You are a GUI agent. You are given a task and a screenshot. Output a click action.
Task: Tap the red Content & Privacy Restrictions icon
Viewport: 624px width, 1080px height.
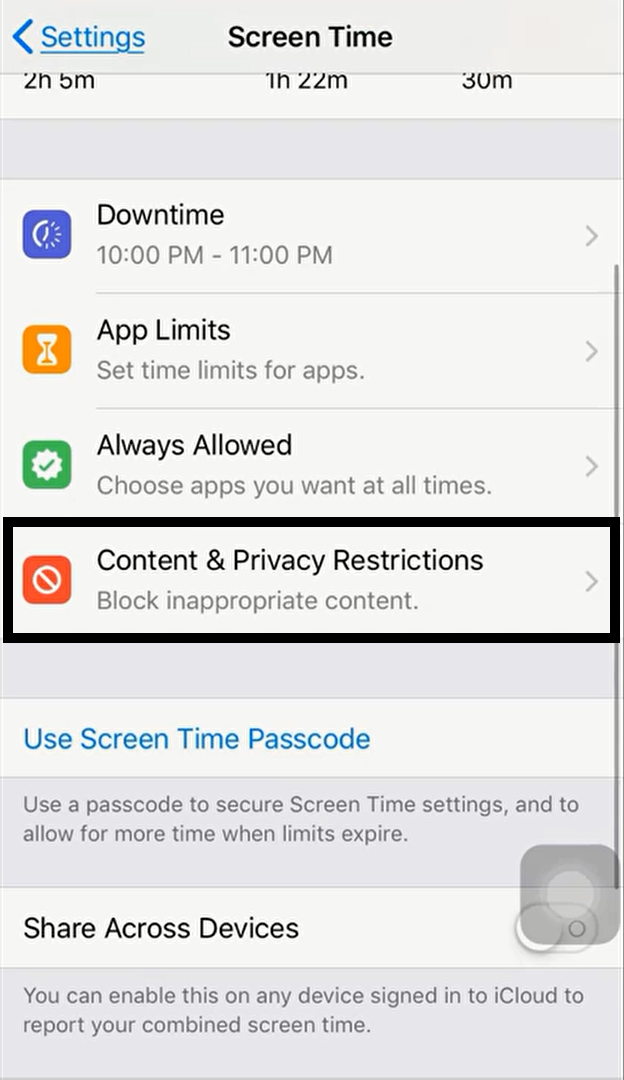(47, 580)
